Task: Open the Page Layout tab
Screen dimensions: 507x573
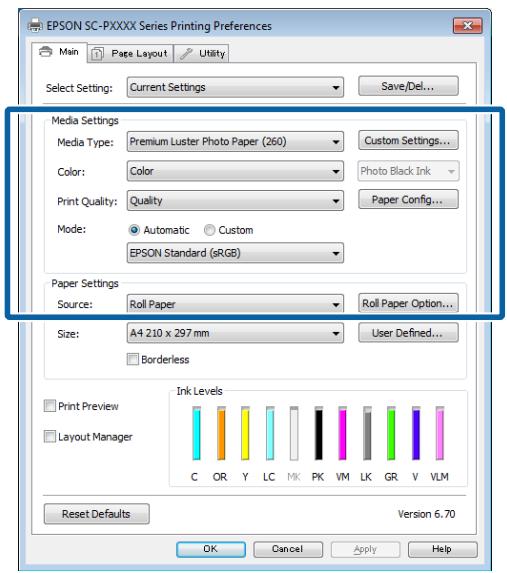Action: pyautogui.click(x=130, y=54)
